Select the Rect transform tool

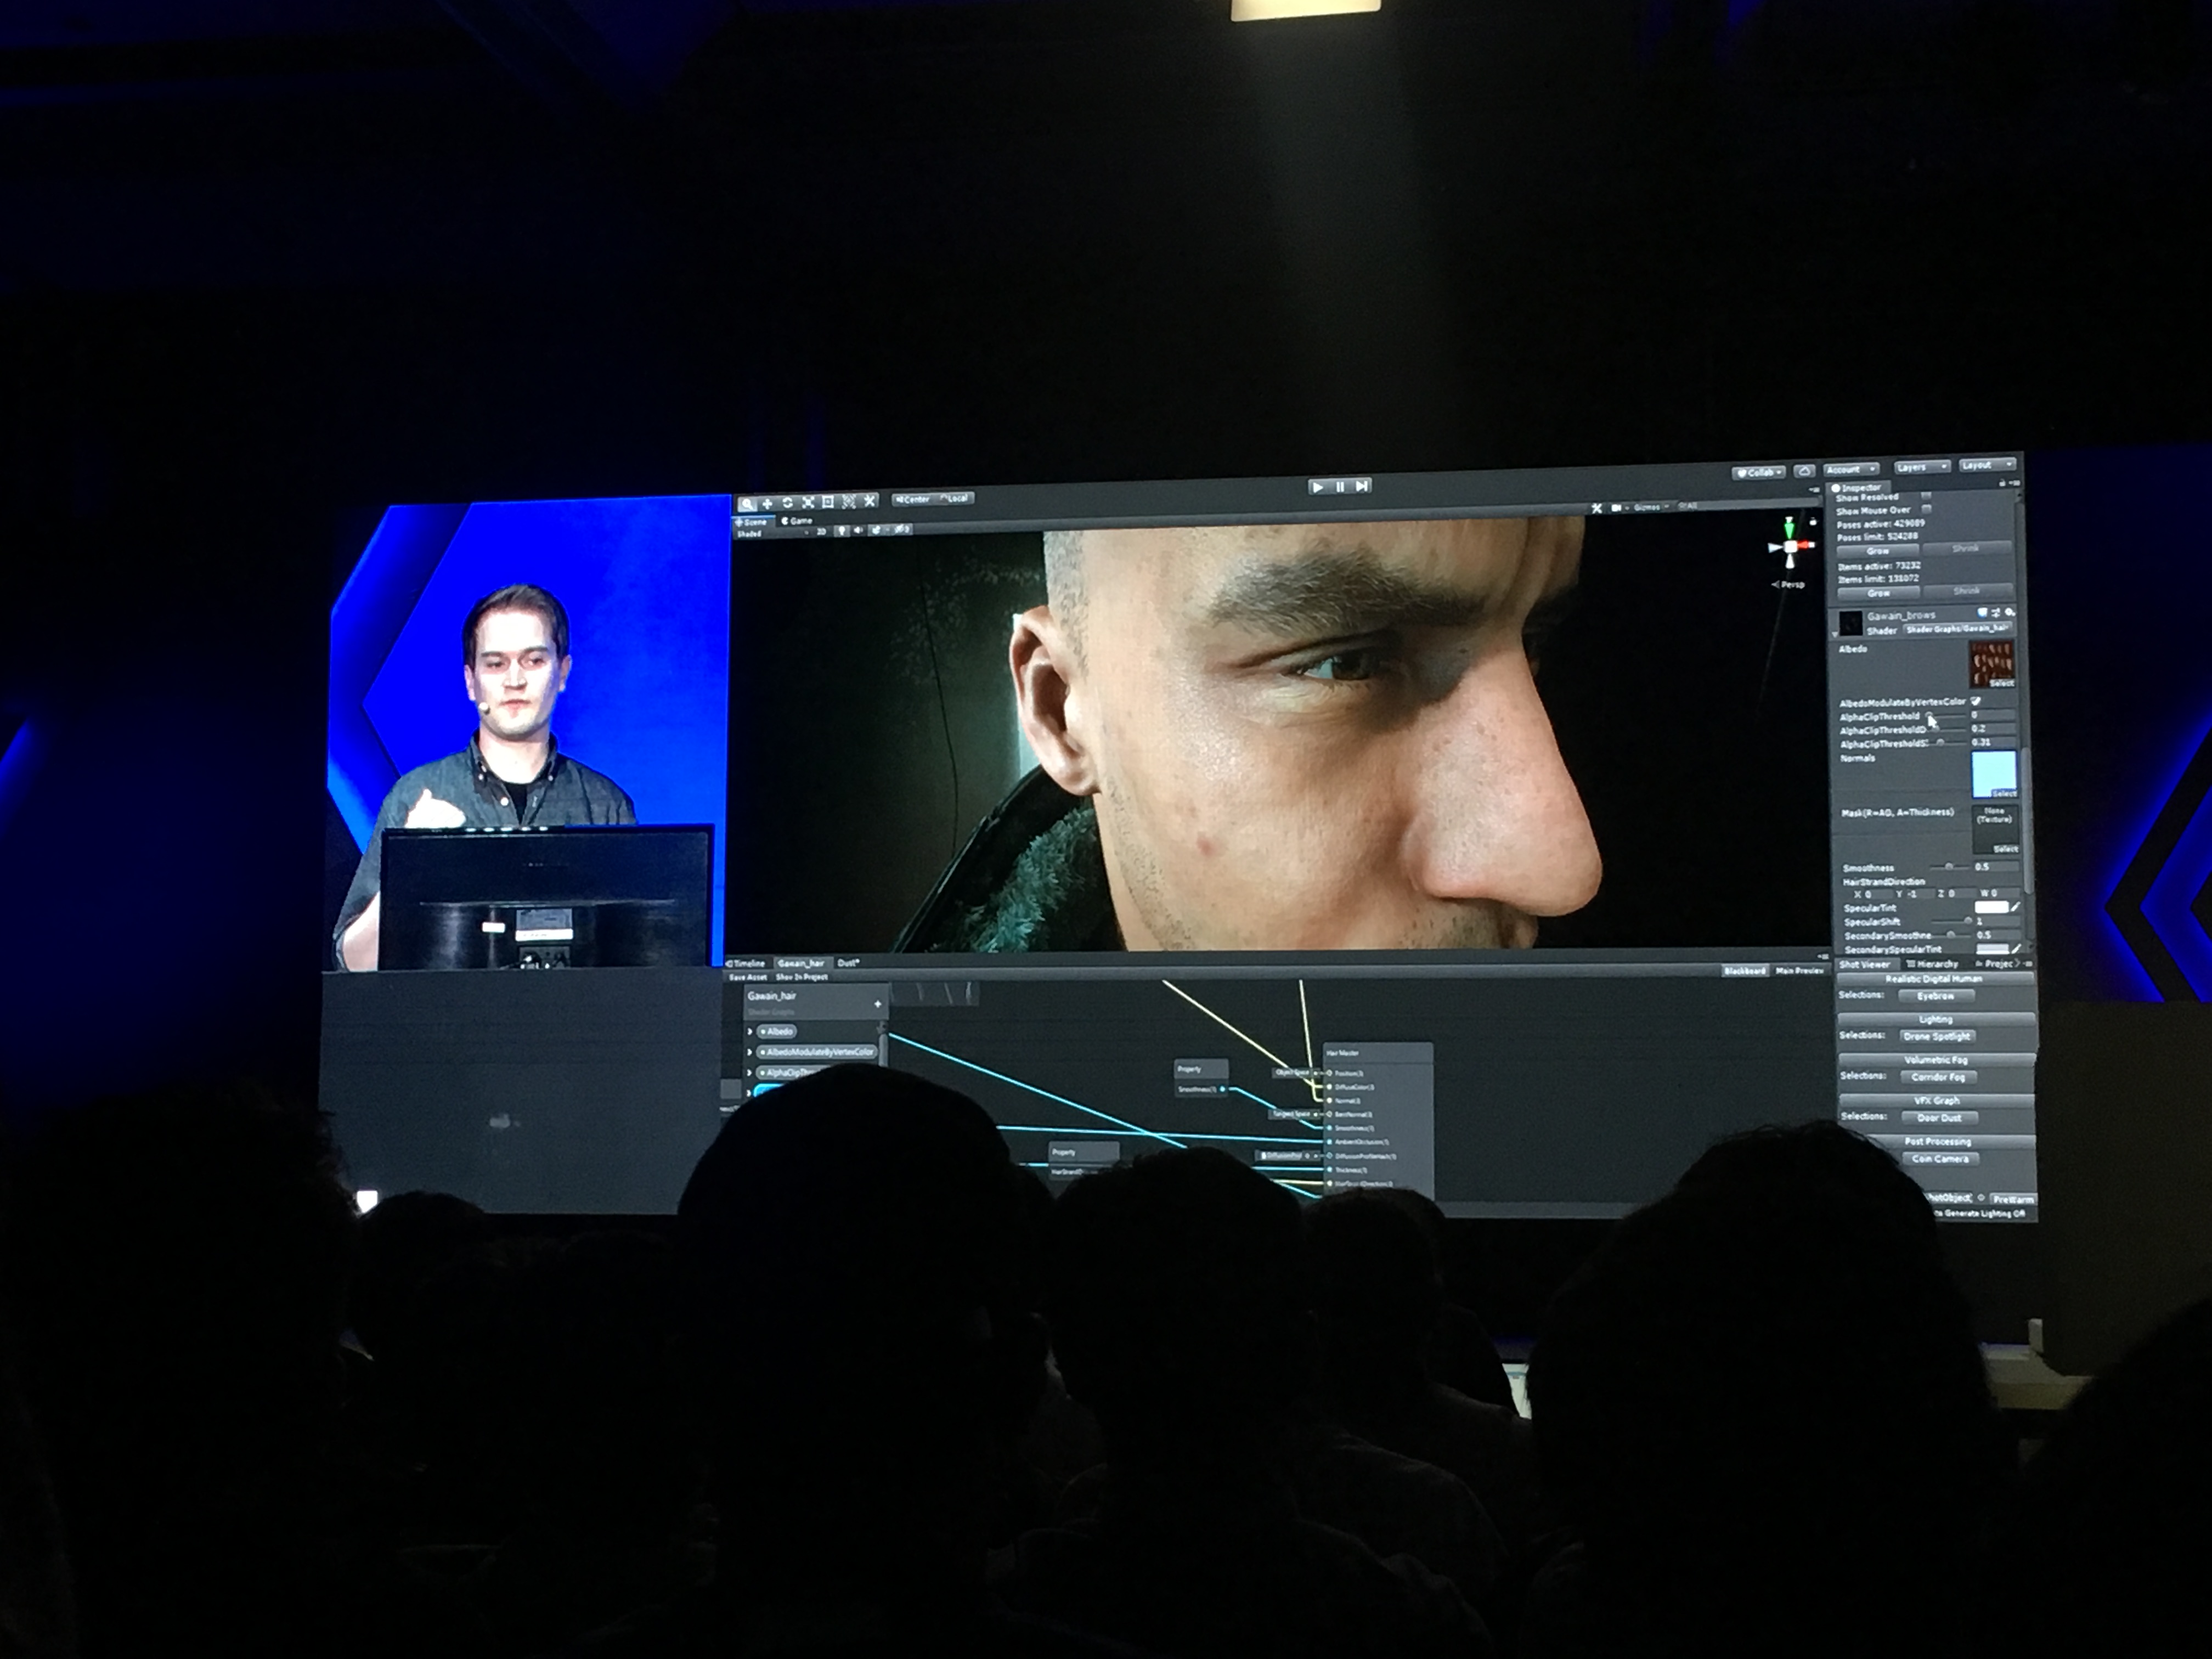(x=828, y=502)
